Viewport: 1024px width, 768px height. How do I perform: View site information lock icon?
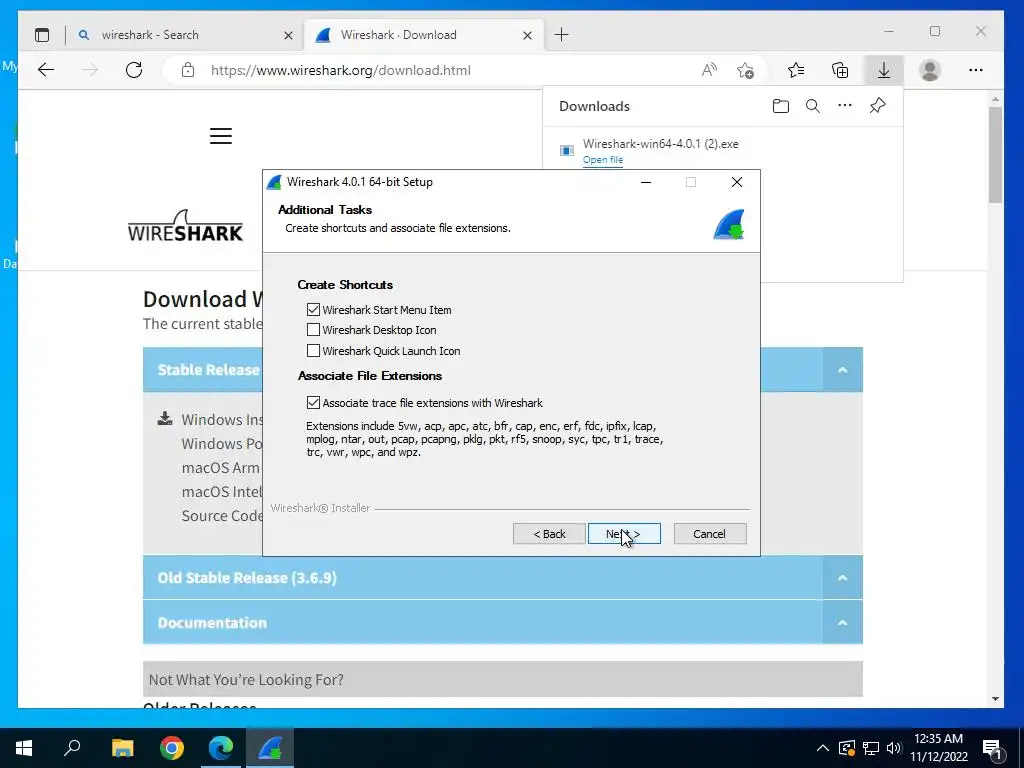188,70
